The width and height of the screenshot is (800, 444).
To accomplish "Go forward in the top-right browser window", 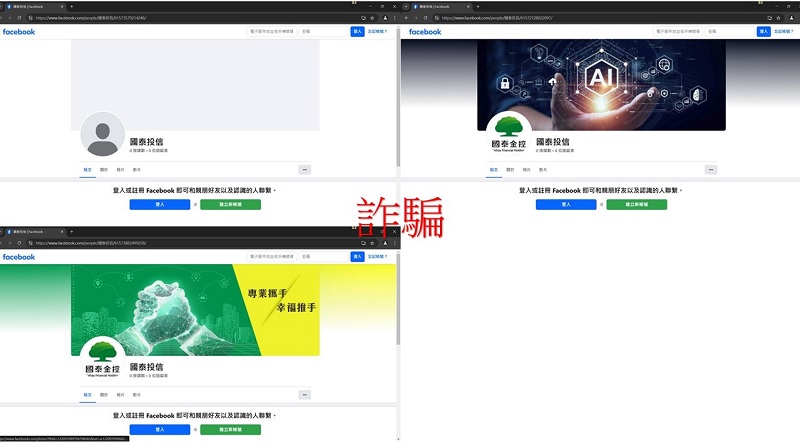I will tap(416, 18).
